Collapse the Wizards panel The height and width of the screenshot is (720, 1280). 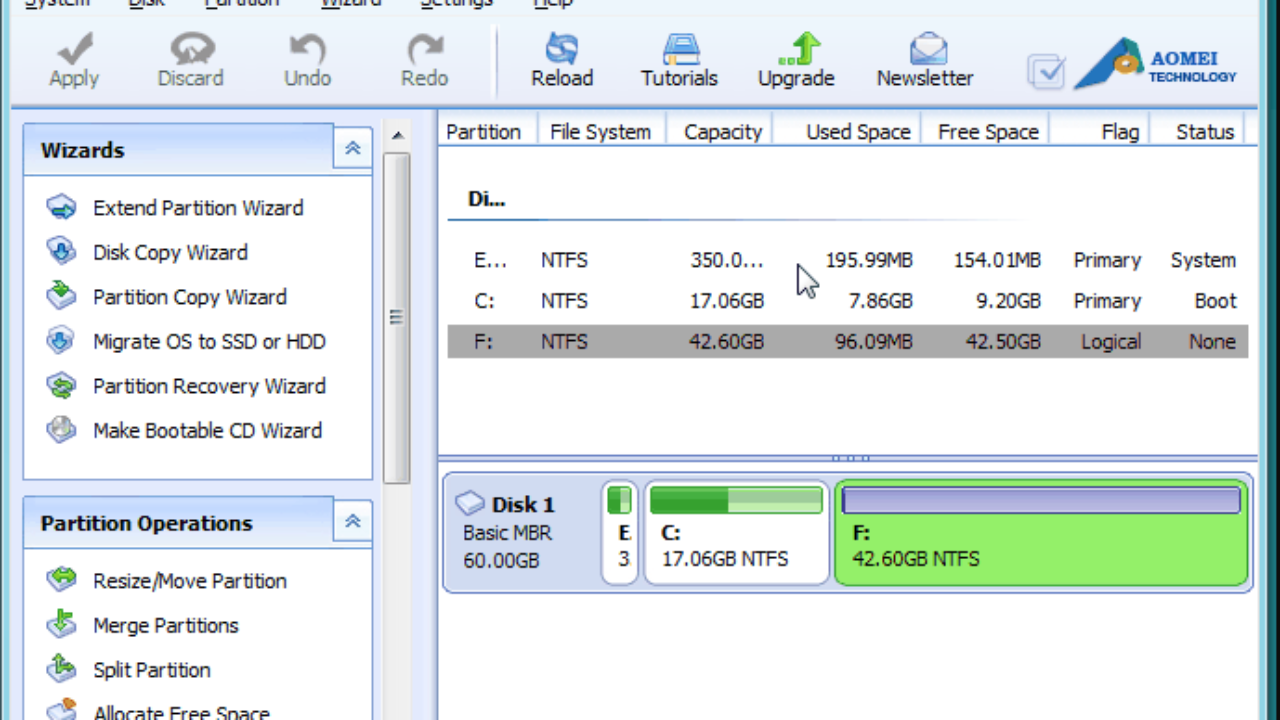pos(352,149)
